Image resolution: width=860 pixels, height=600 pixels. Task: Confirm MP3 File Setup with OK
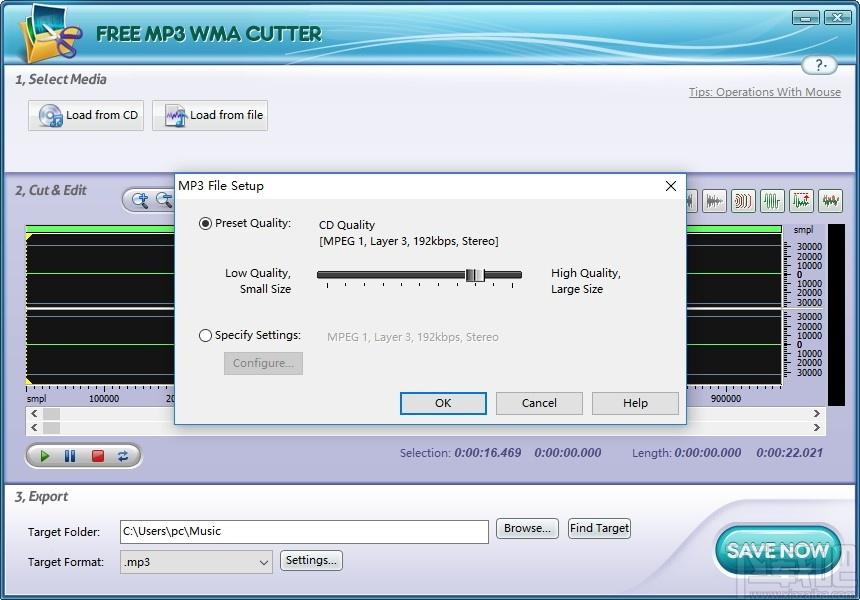(443, 403)
